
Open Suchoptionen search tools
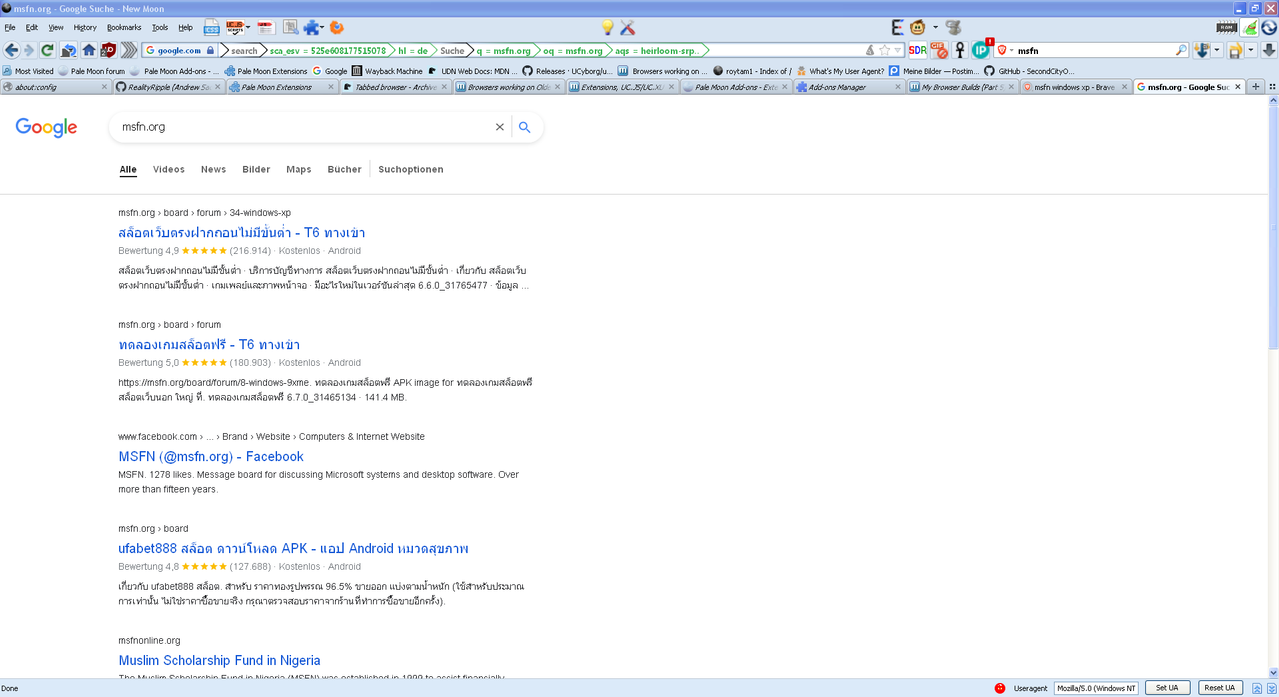click(x=411, y=169)
